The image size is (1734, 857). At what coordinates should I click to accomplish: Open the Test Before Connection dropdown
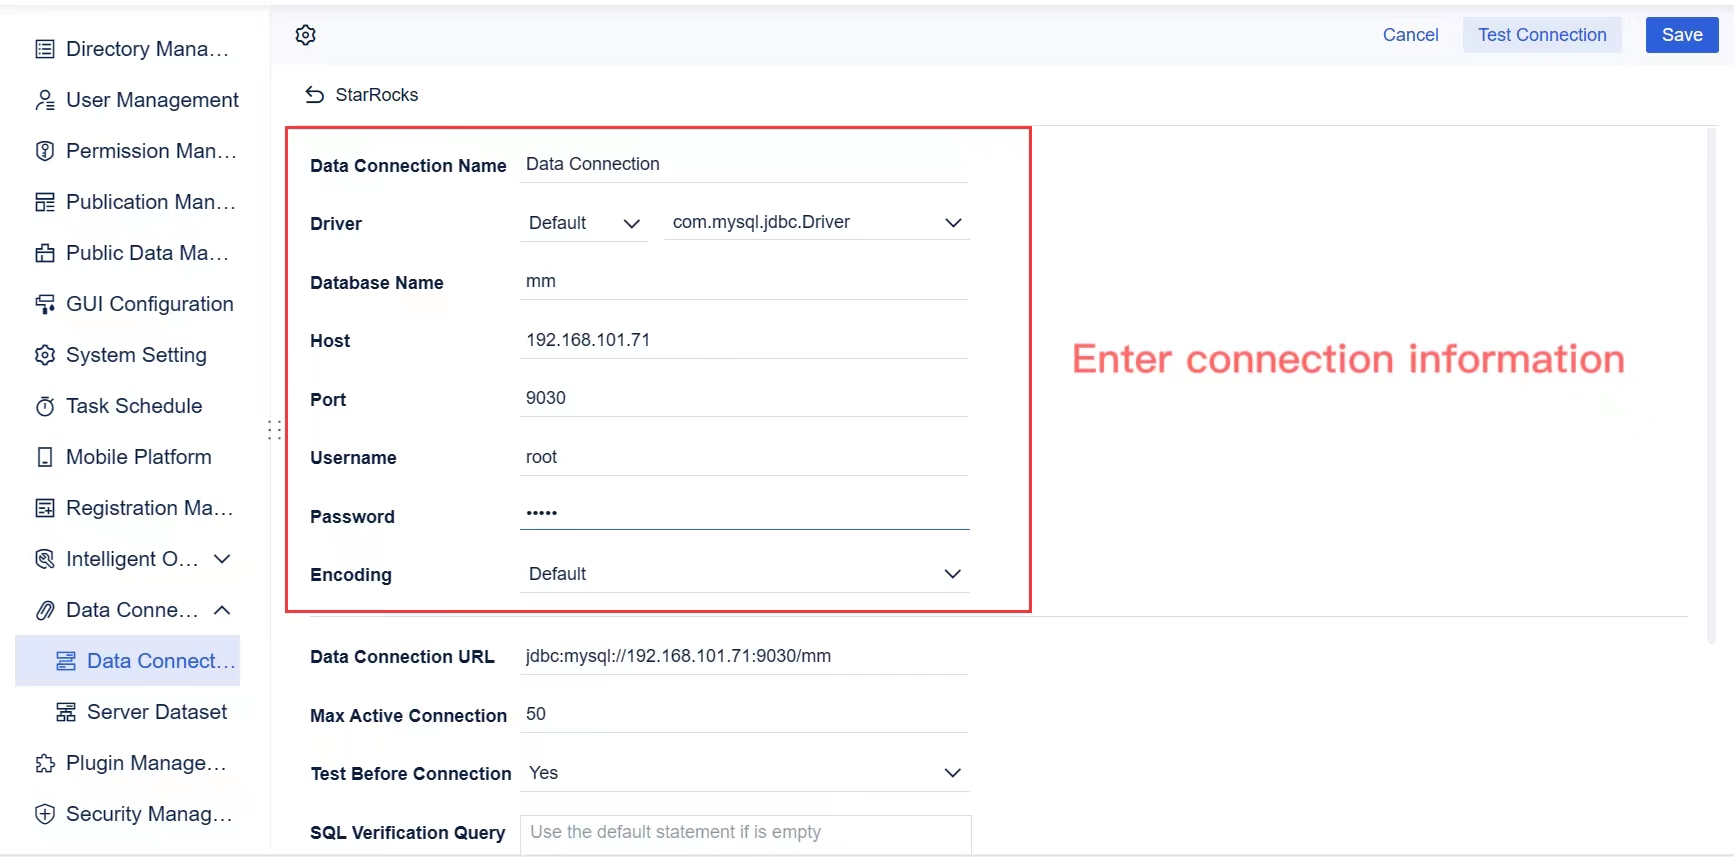[x=744, y=773]
